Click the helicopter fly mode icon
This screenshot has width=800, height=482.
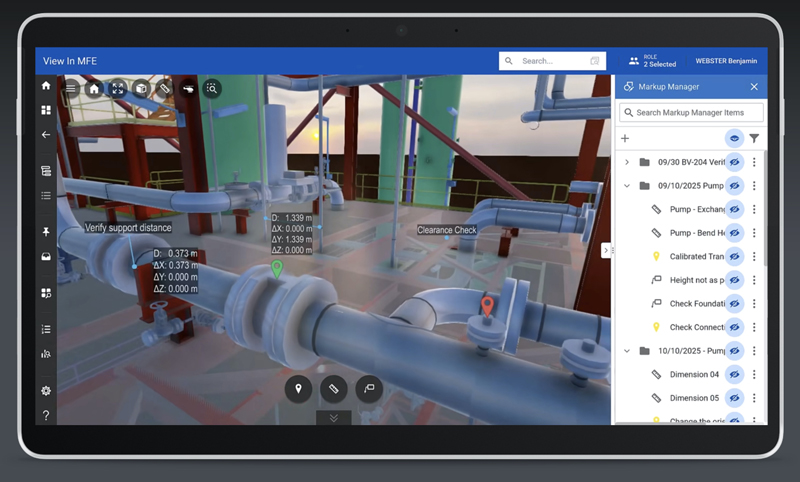pos(188,88)
